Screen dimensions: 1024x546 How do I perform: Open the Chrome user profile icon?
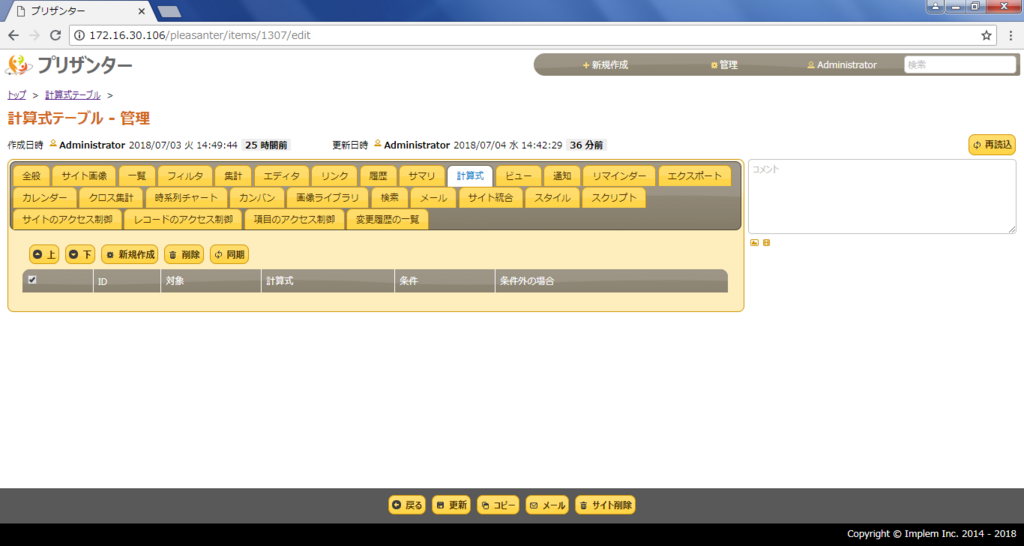coord(935,7)
